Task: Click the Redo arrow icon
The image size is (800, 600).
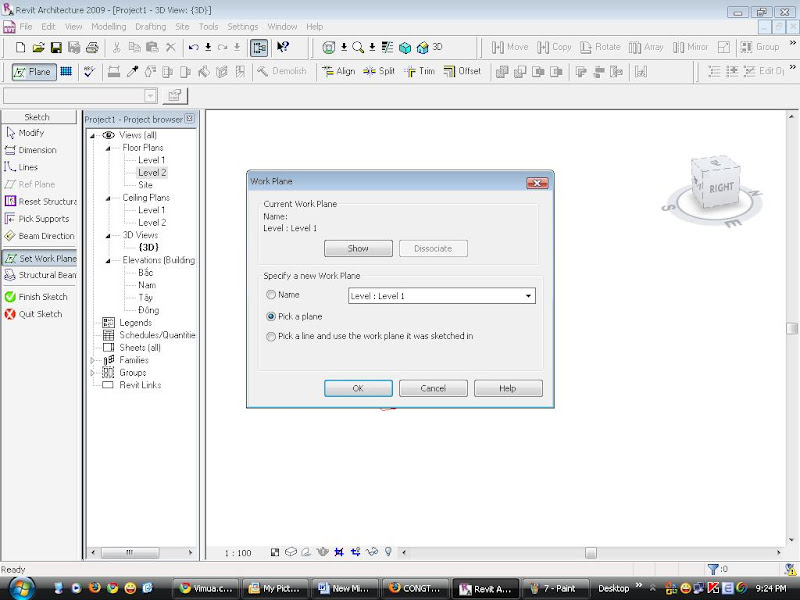Action: click(222, 47)
